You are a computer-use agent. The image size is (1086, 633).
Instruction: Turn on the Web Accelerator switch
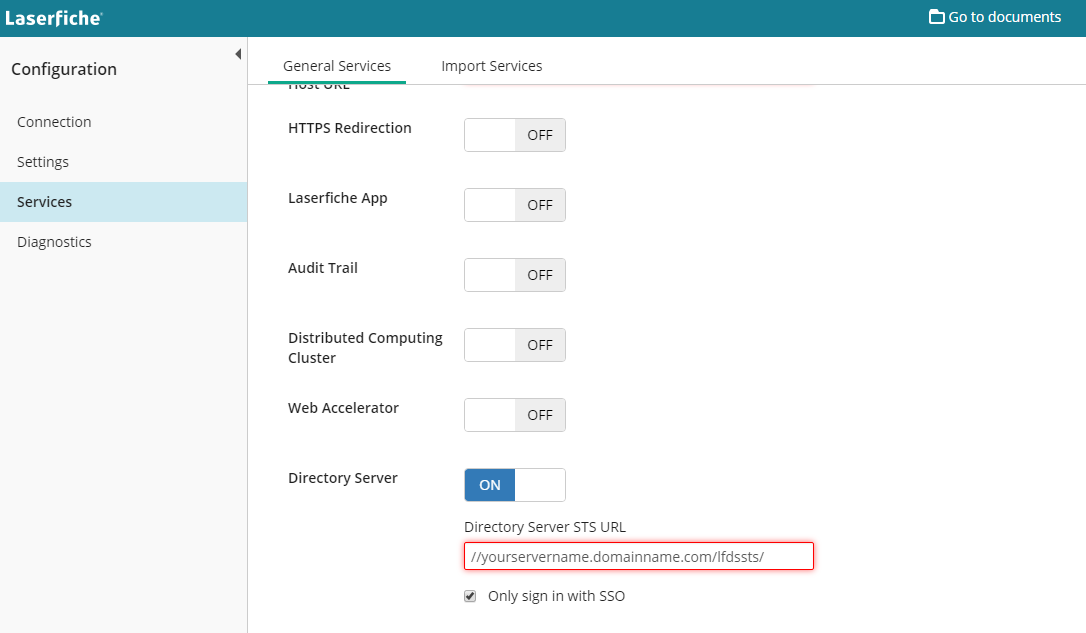tap(515, 415)
